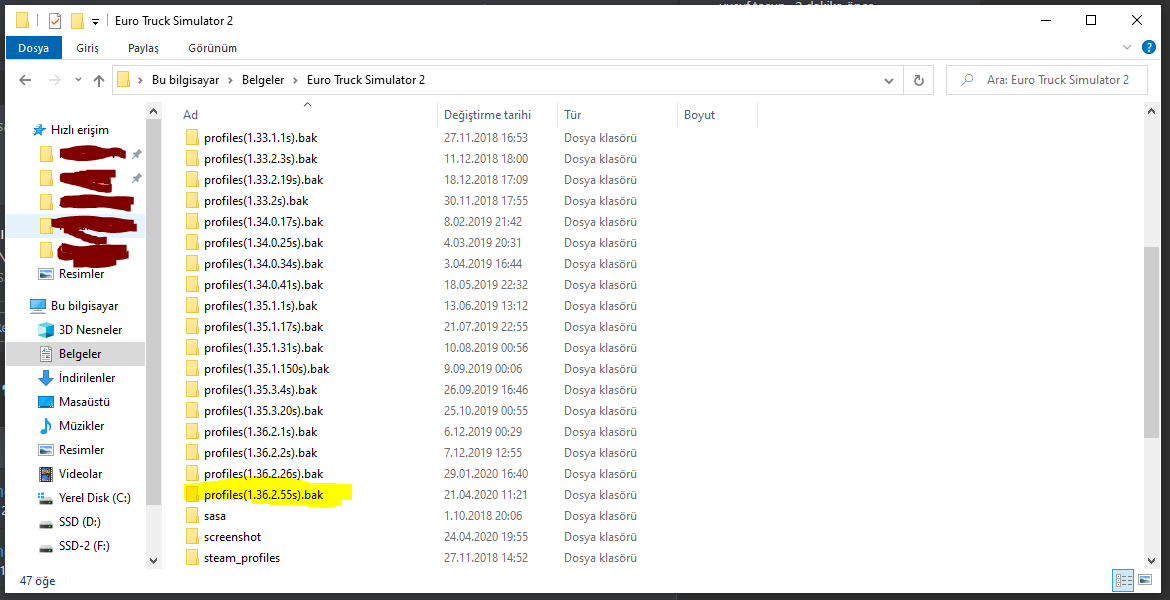This screenshot has width=1170, height=600.
Task: Open Müzikler in the sidebar
Action: click(81, 425)
